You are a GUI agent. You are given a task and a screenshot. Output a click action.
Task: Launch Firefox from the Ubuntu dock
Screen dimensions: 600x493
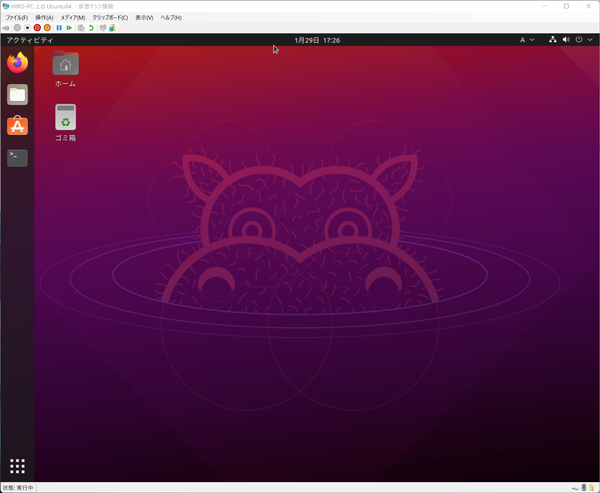(17, 63)
